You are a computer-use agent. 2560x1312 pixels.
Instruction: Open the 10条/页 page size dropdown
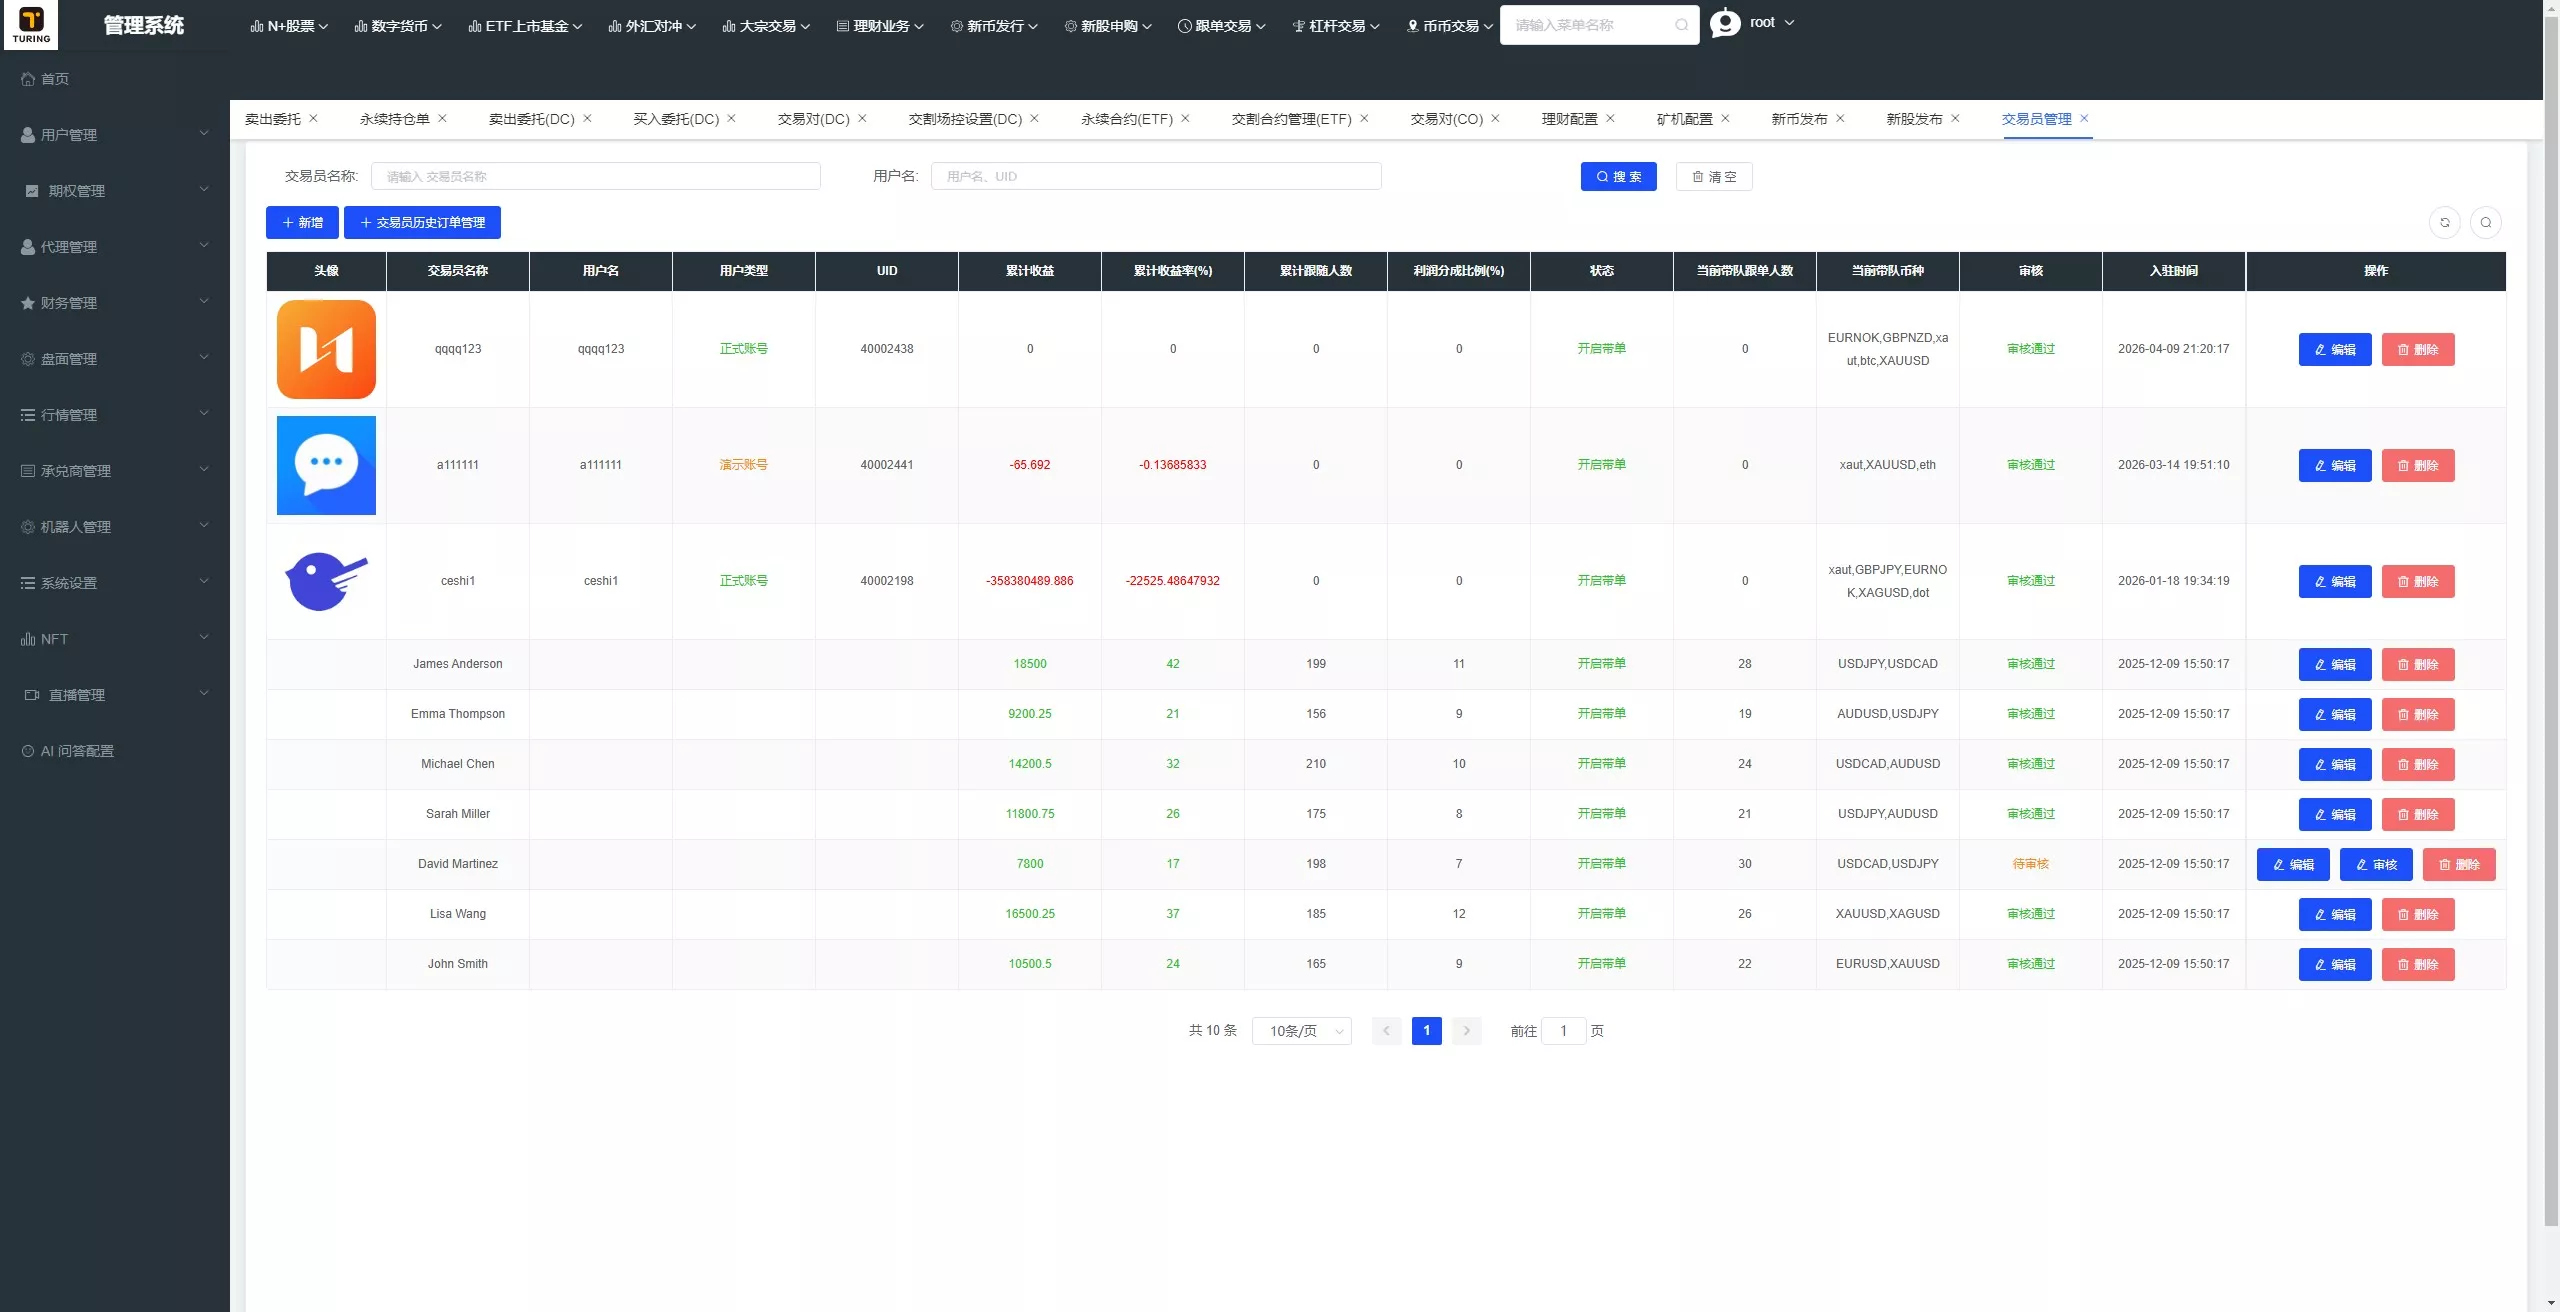[1302, 1031]
